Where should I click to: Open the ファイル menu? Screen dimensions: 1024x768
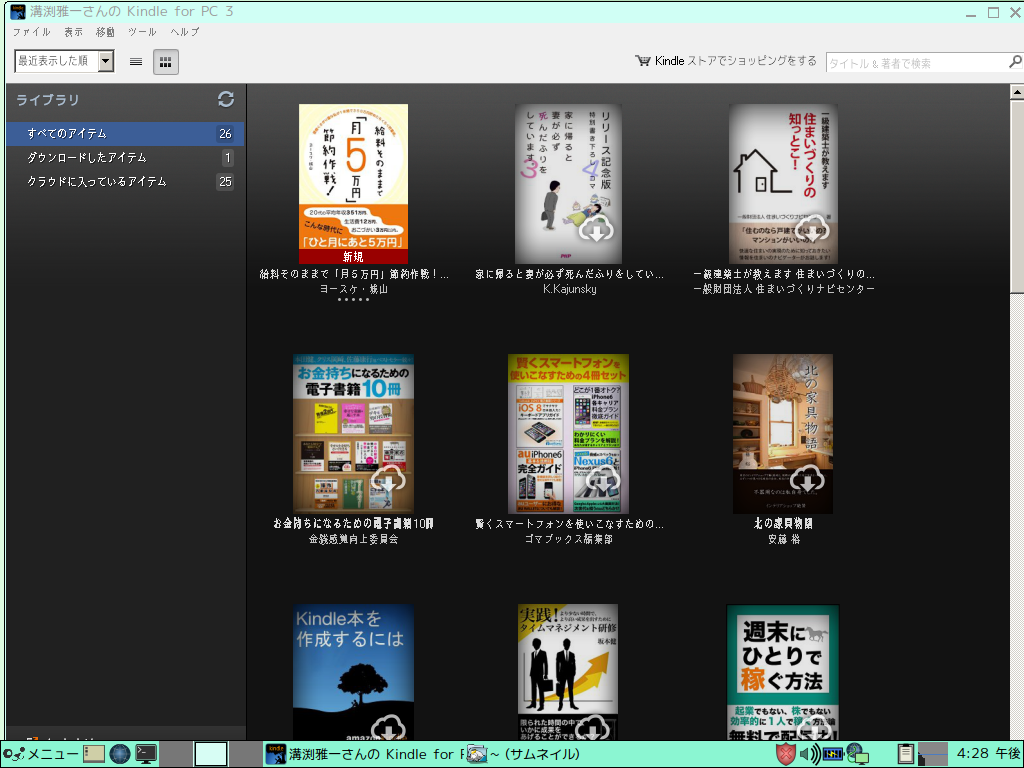pos(31,32)
